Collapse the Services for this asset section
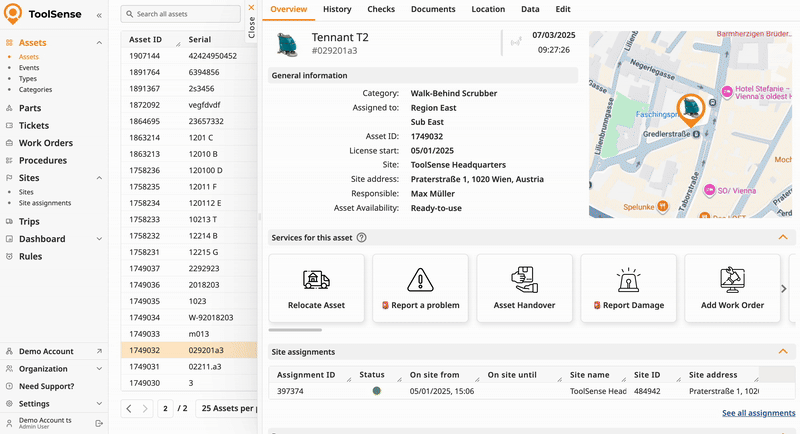Image resolution: width=800 pixels, height=434 pixels. pyautogui.click(x=783, y=238)
